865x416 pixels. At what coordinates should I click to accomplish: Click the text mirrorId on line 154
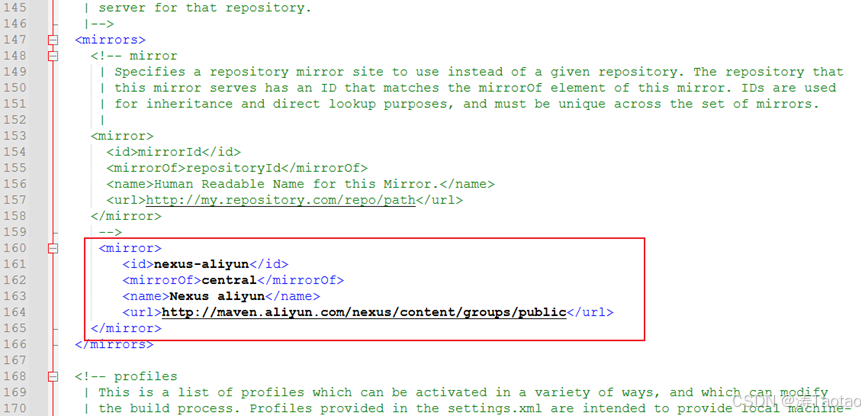tap(169, 152)
